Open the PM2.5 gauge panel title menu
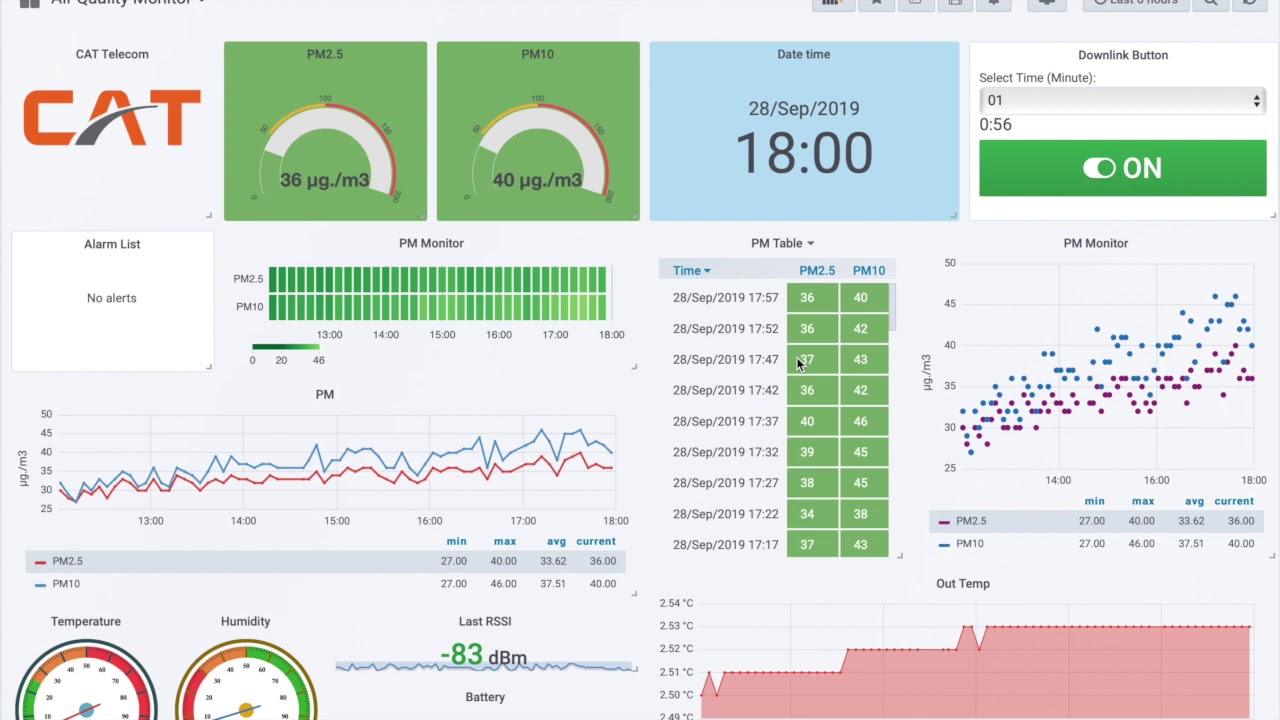Screen dimensions: 1280x720 (325, 54)
